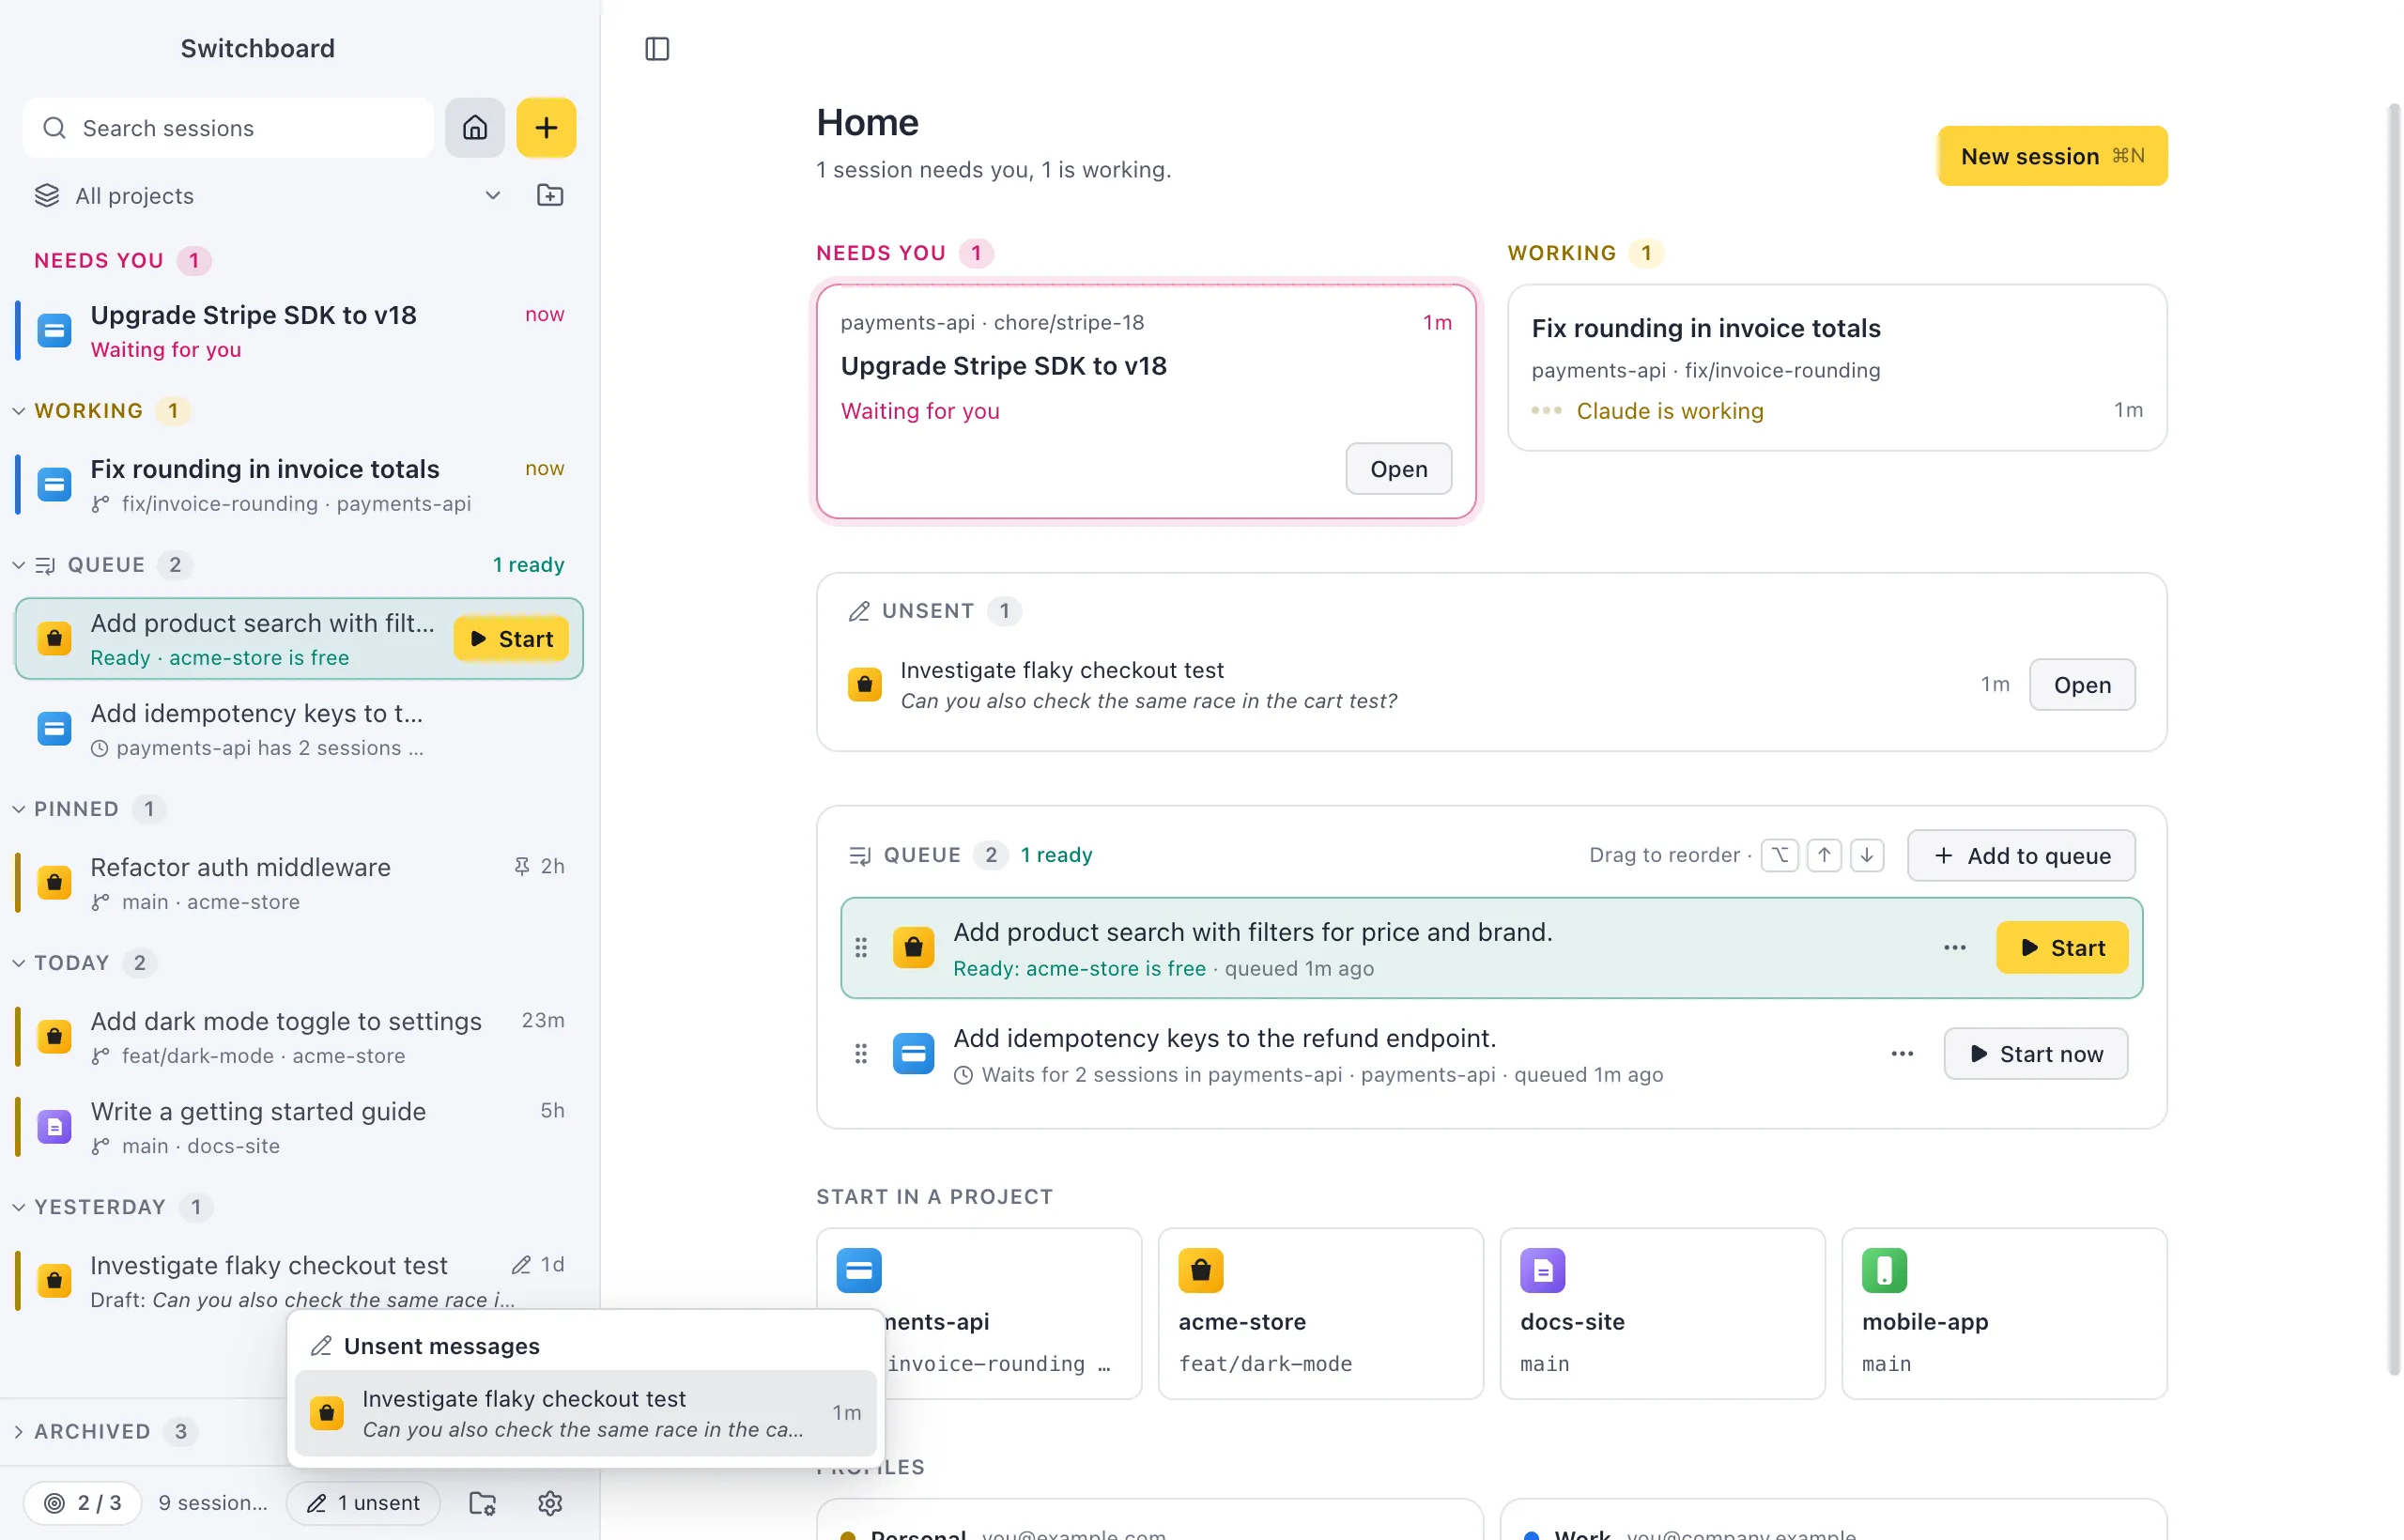Toggle the sidebar panel icon
The width and height of the screenshot is (2404, 1540).
[657, 49]
